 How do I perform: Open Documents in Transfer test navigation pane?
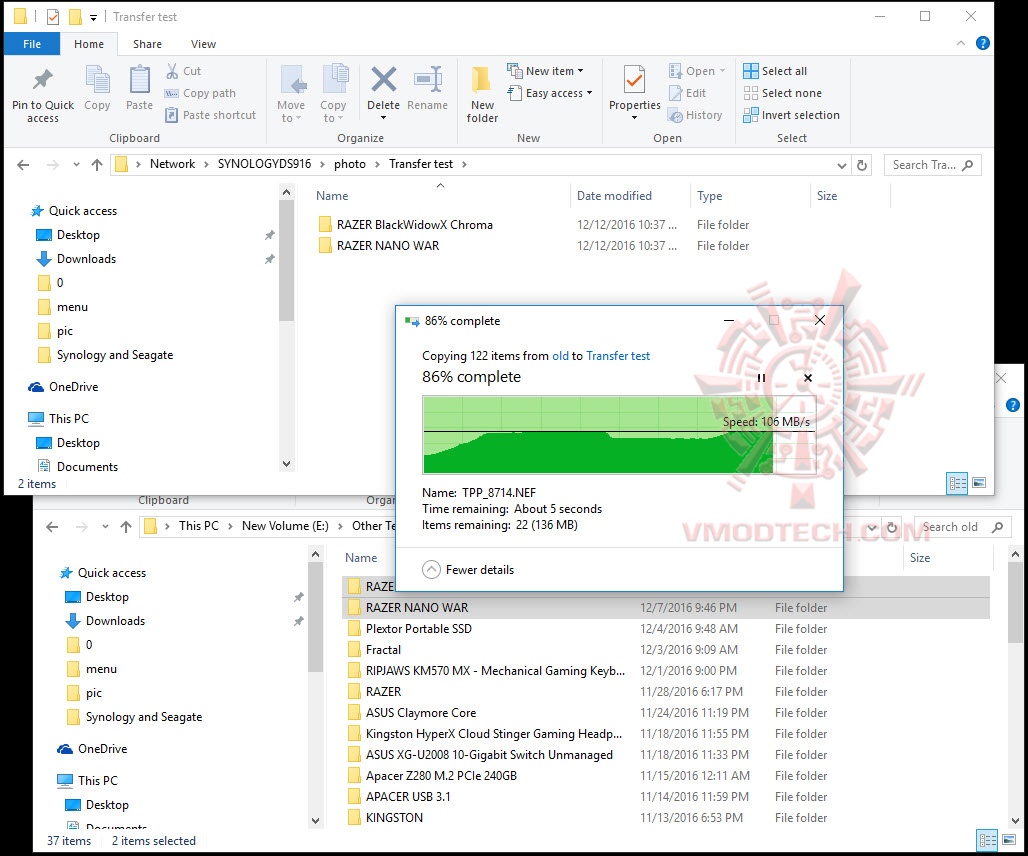(87, 467)
